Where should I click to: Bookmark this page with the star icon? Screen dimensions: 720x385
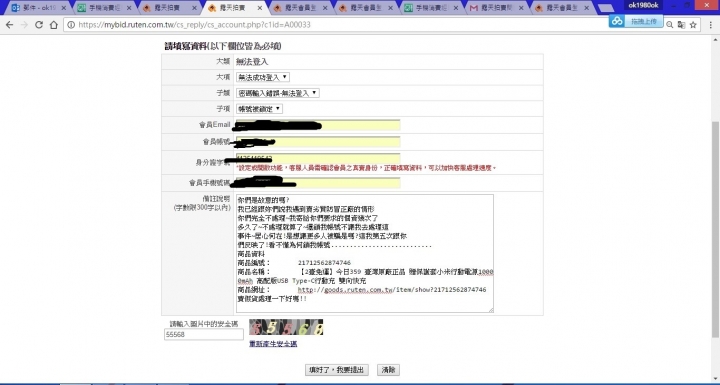coord(693,25)
